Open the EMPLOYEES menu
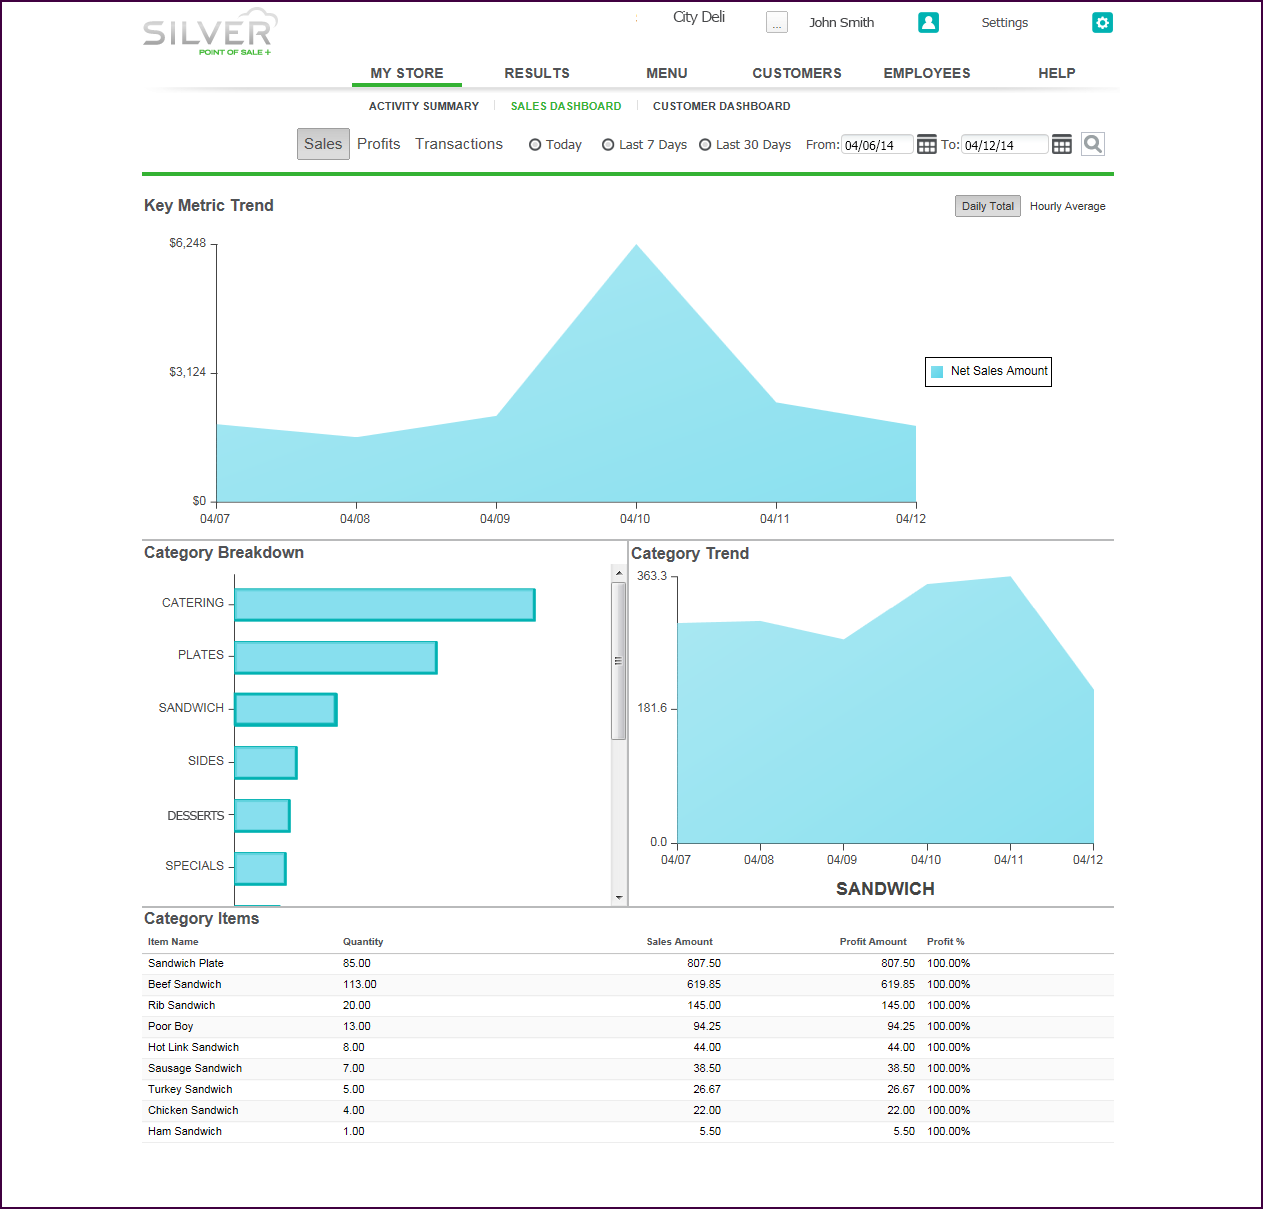Viewport: 1263px width, 1209px height. 926,73
